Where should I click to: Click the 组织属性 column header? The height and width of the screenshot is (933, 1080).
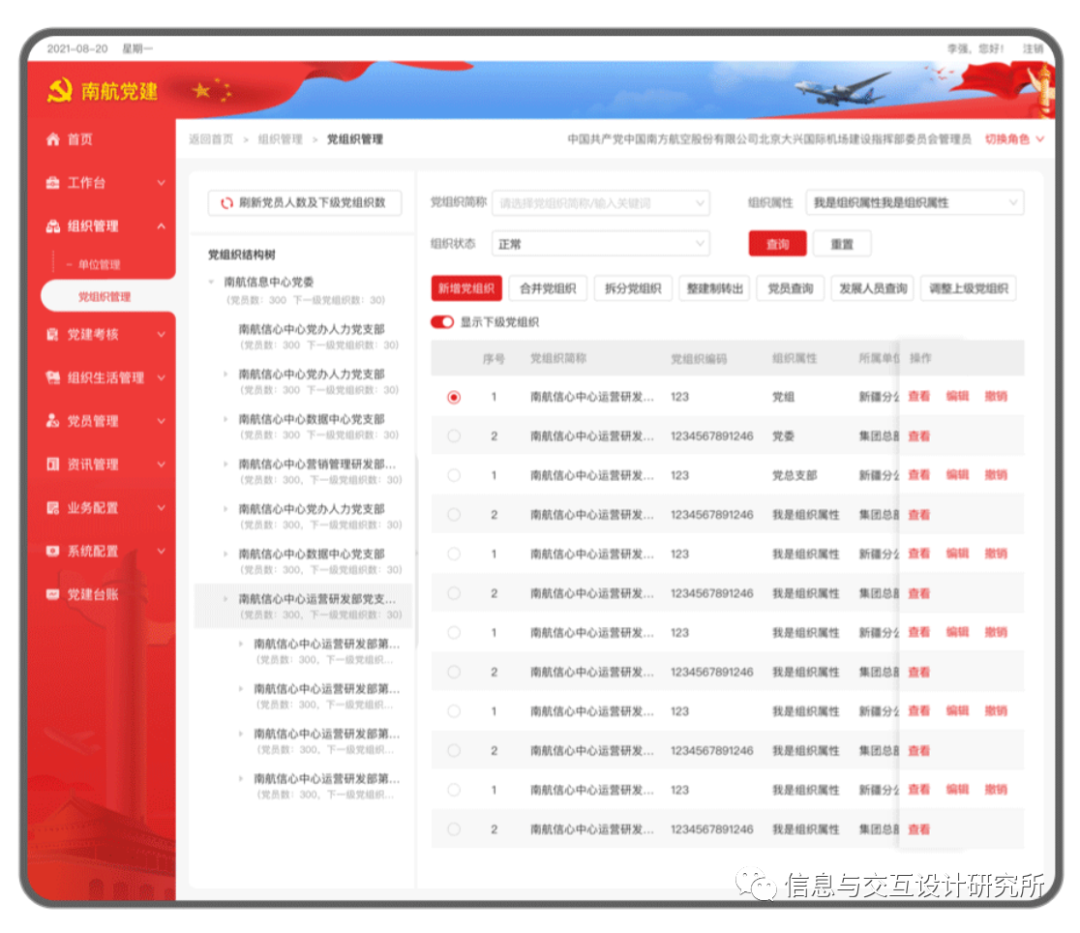[x=794, y=358]
